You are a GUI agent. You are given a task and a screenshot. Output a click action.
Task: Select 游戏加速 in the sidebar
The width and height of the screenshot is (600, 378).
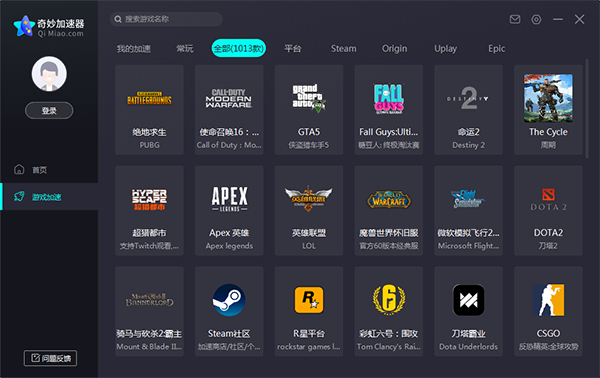coord(49,197)
